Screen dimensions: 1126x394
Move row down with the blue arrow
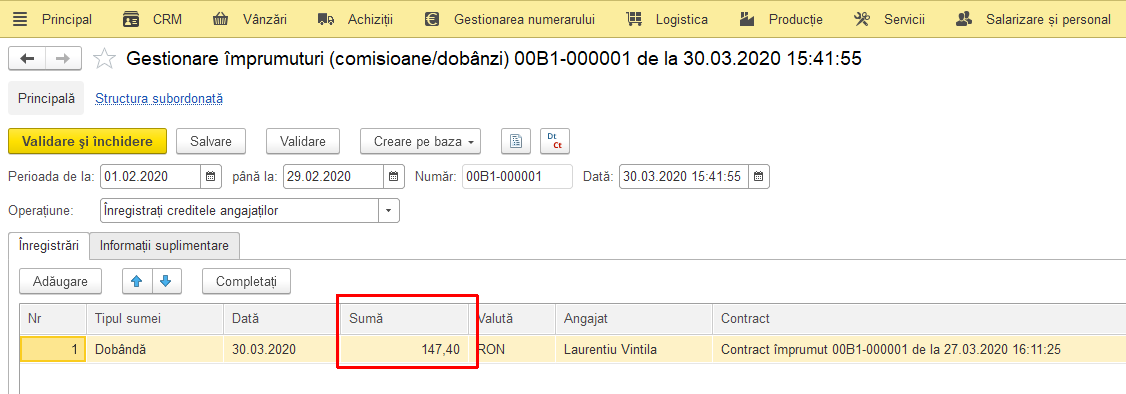point(166,281)
